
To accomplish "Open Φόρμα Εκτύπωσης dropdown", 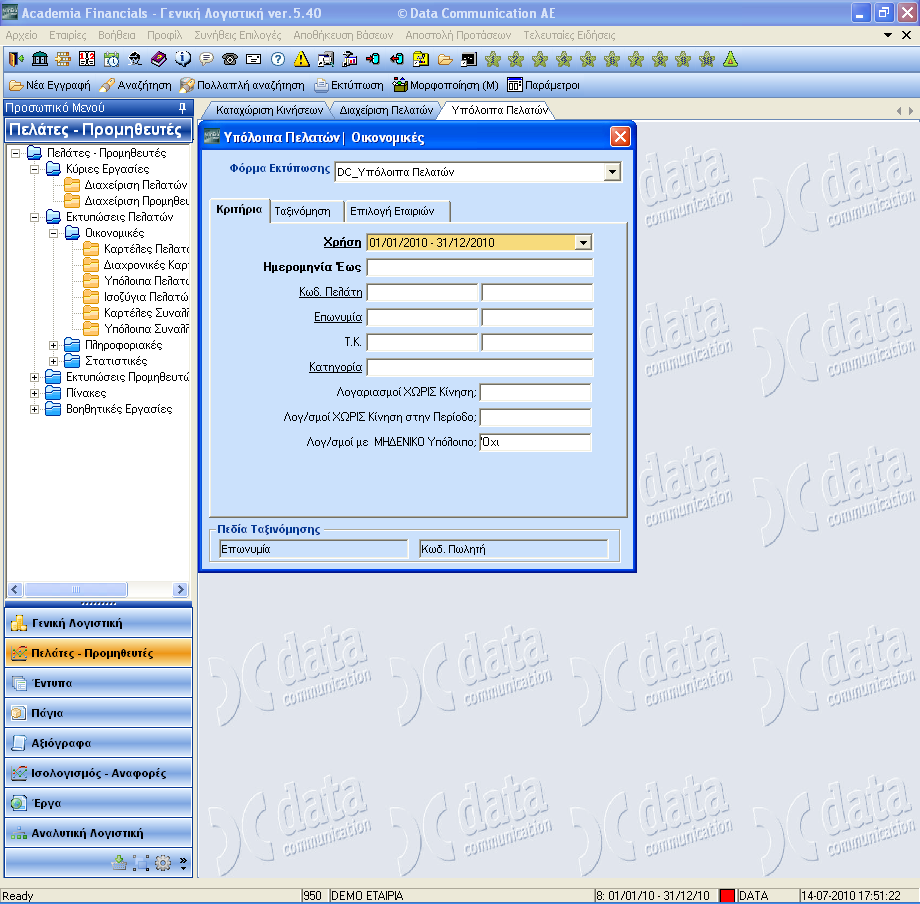I will coord(612,172).
